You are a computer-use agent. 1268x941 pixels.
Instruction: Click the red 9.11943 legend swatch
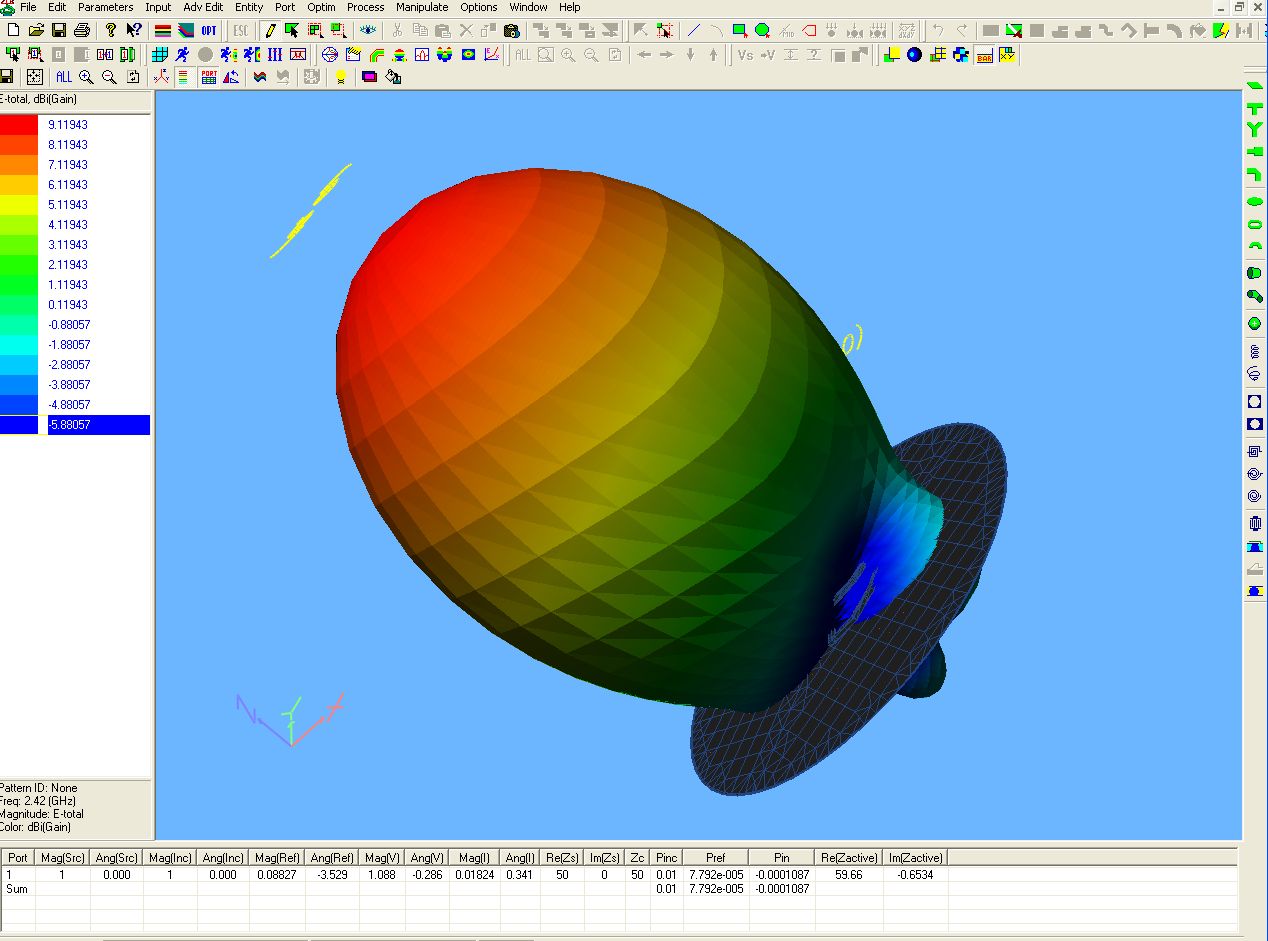pyautogui.click(x=19, y=125)
